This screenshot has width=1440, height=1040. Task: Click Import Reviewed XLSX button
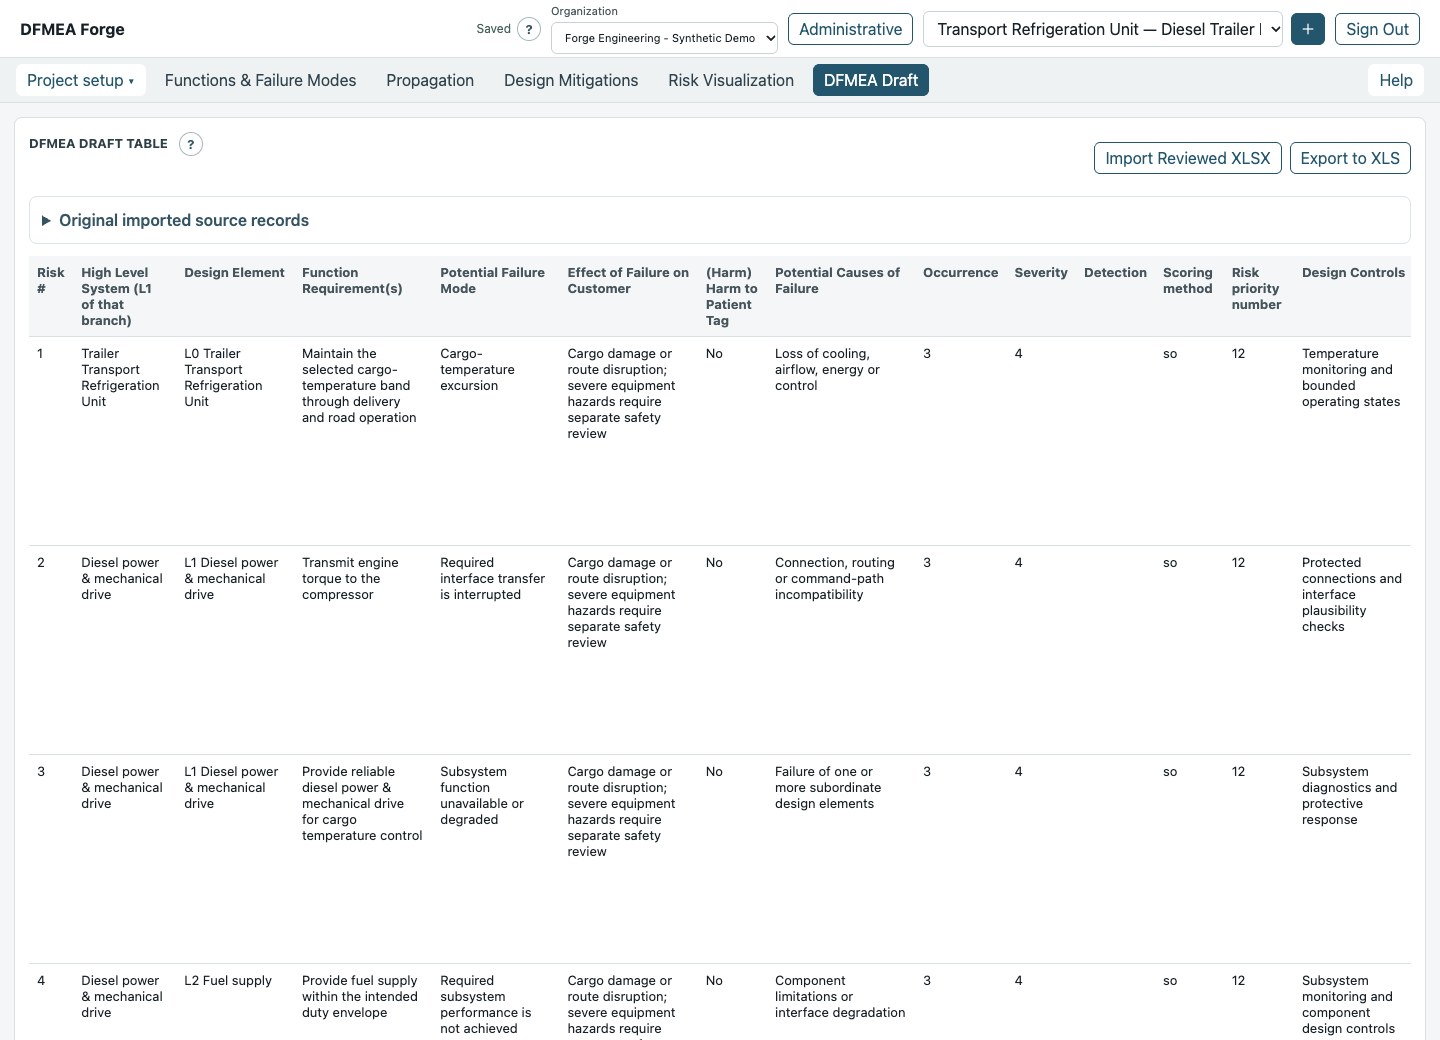pyautogui.click(x=1188, y=158)
